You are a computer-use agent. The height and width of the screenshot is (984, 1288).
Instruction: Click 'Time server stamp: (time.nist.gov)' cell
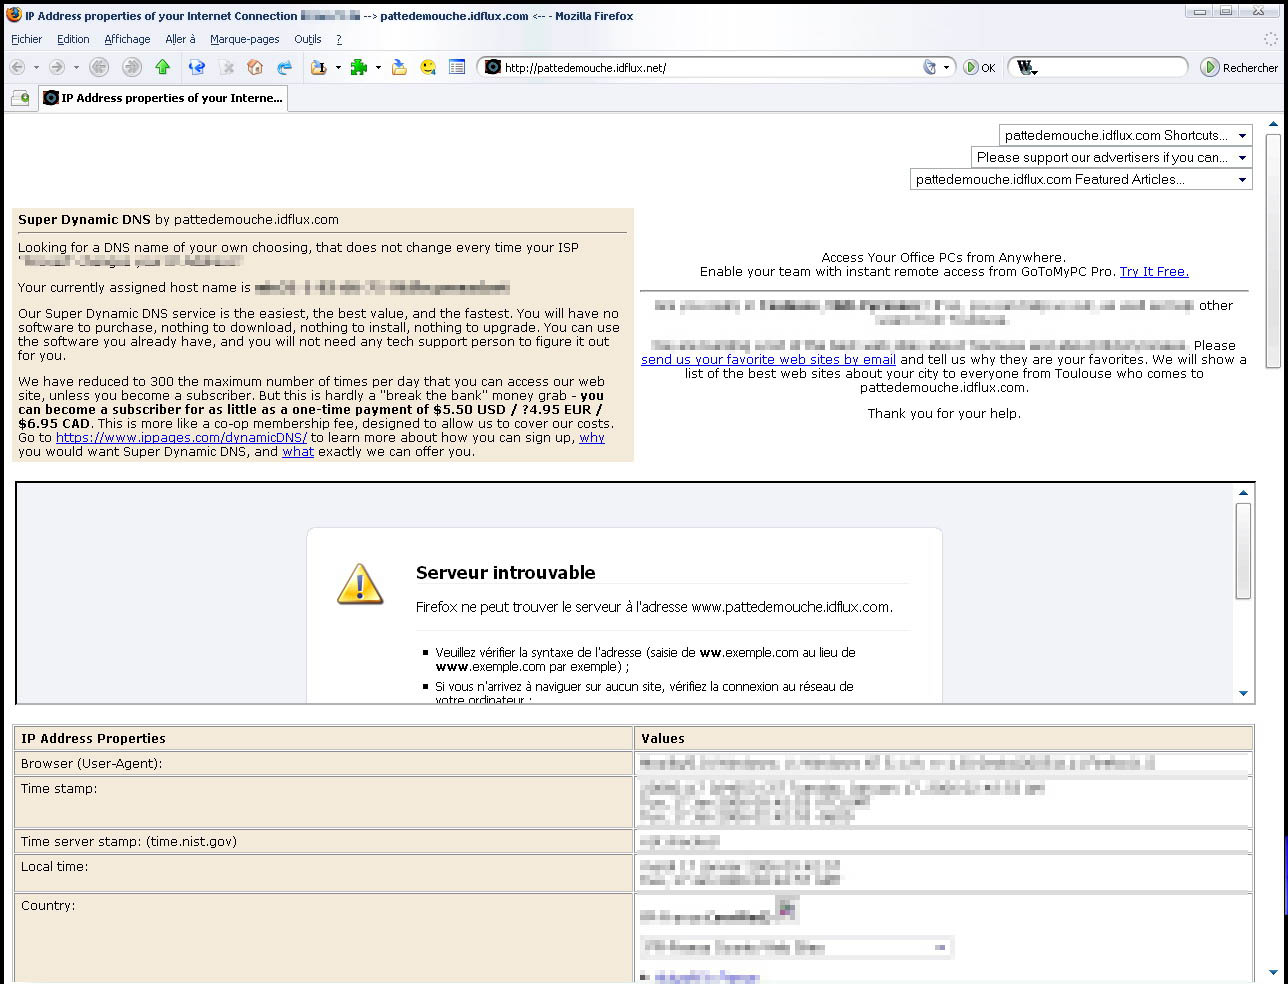point(324,841)
